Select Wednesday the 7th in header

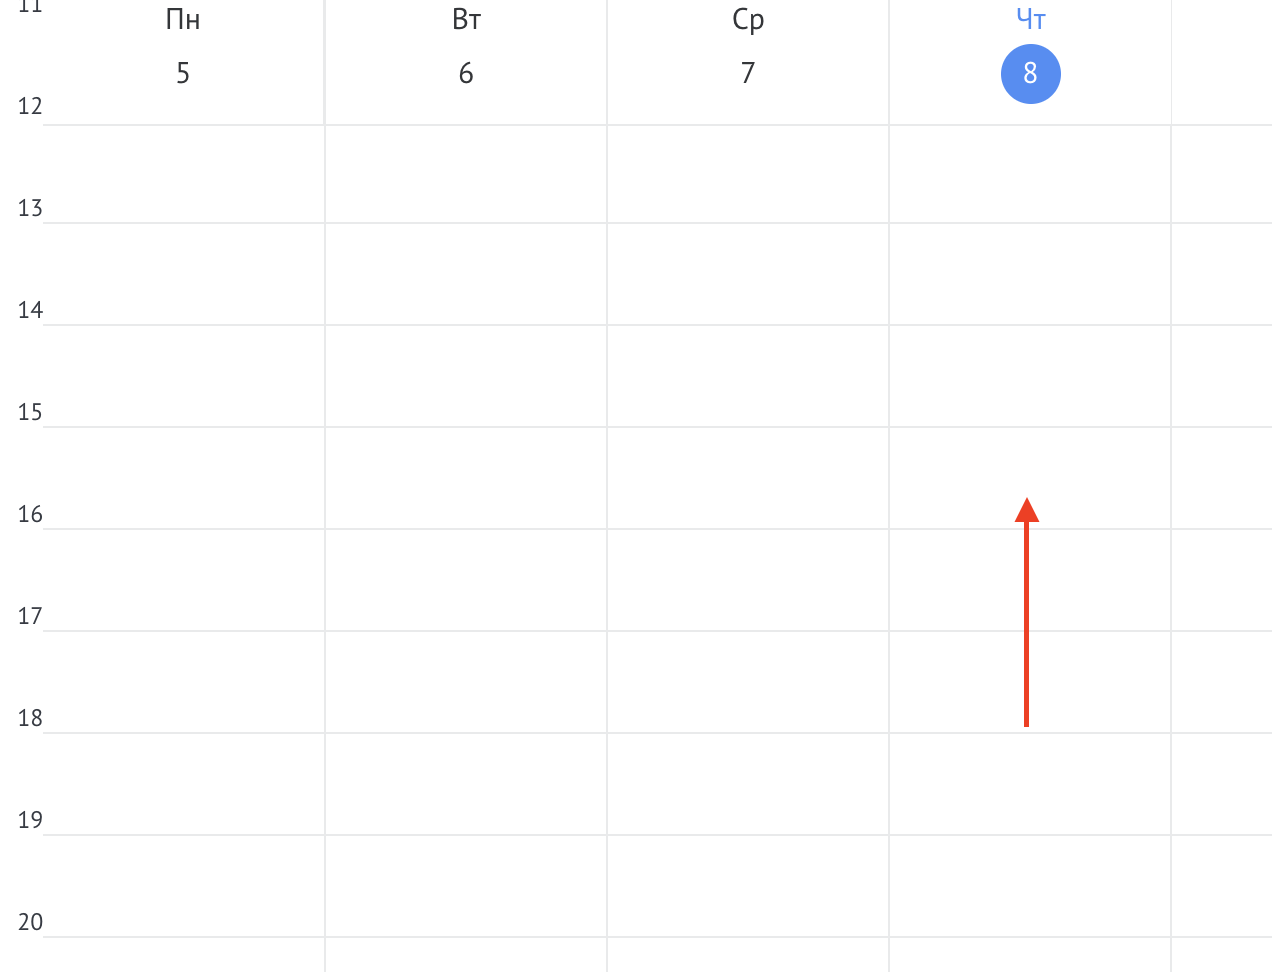(x=748, y=73)
